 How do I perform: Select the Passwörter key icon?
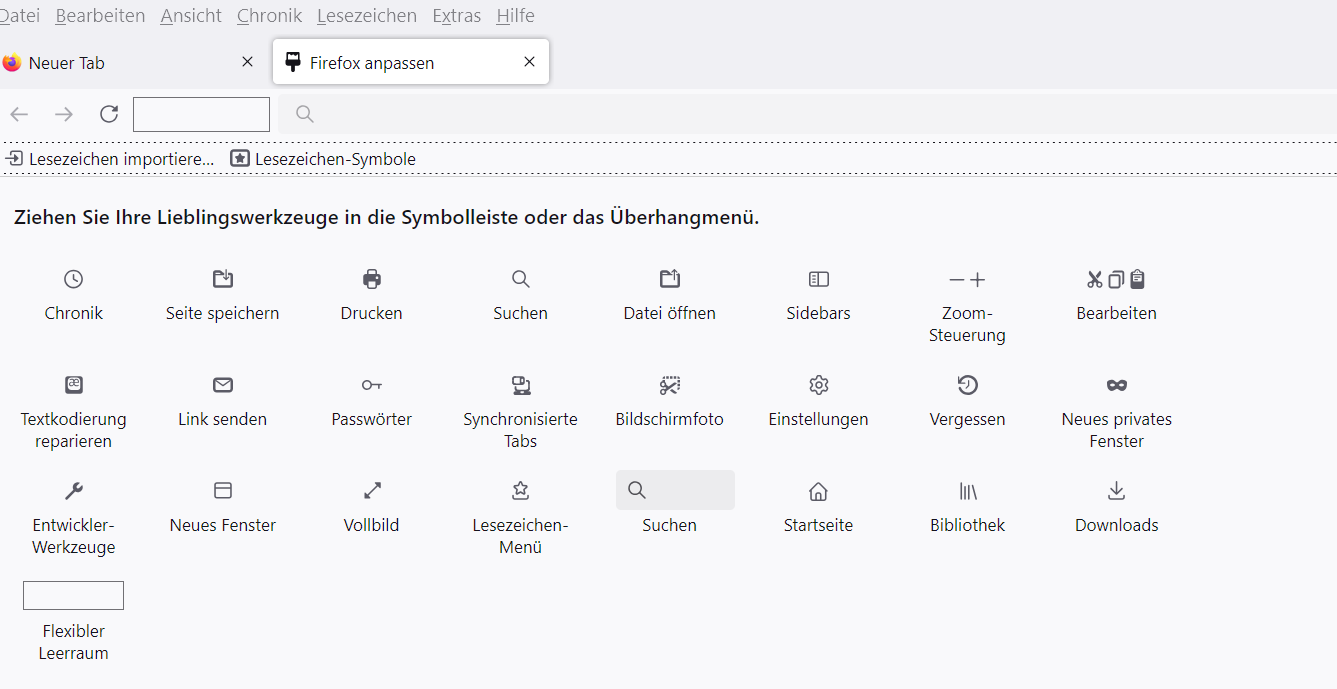click(x=372, y=386)
